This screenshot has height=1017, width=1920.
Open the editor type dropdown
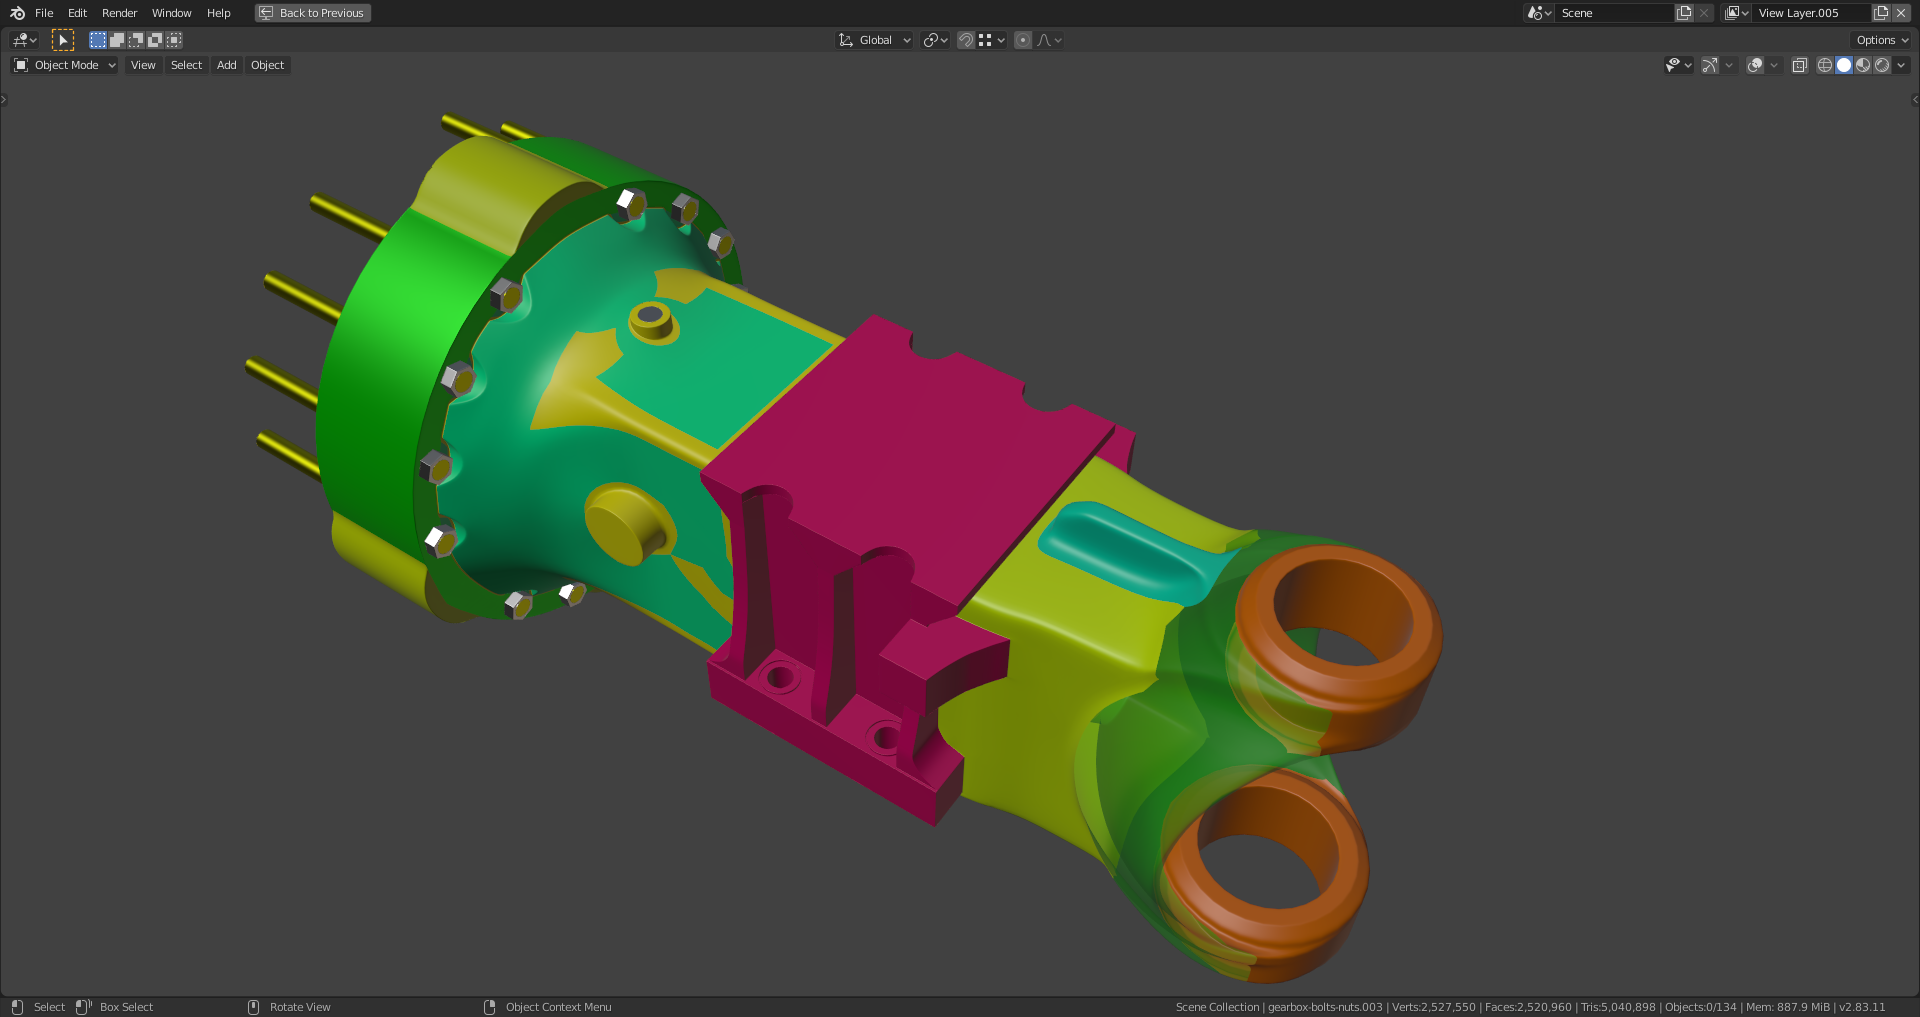(x=24, y=40)
